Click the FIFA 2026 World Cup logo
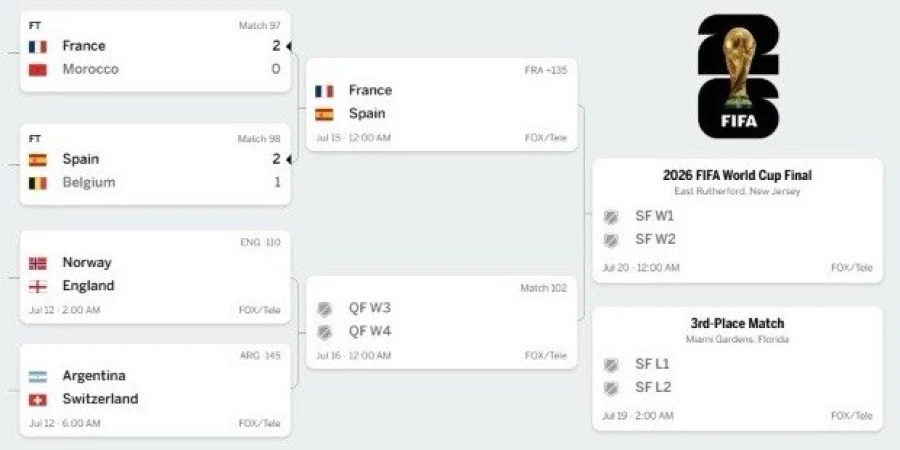 pyautogui.click(x=739, y=76)
